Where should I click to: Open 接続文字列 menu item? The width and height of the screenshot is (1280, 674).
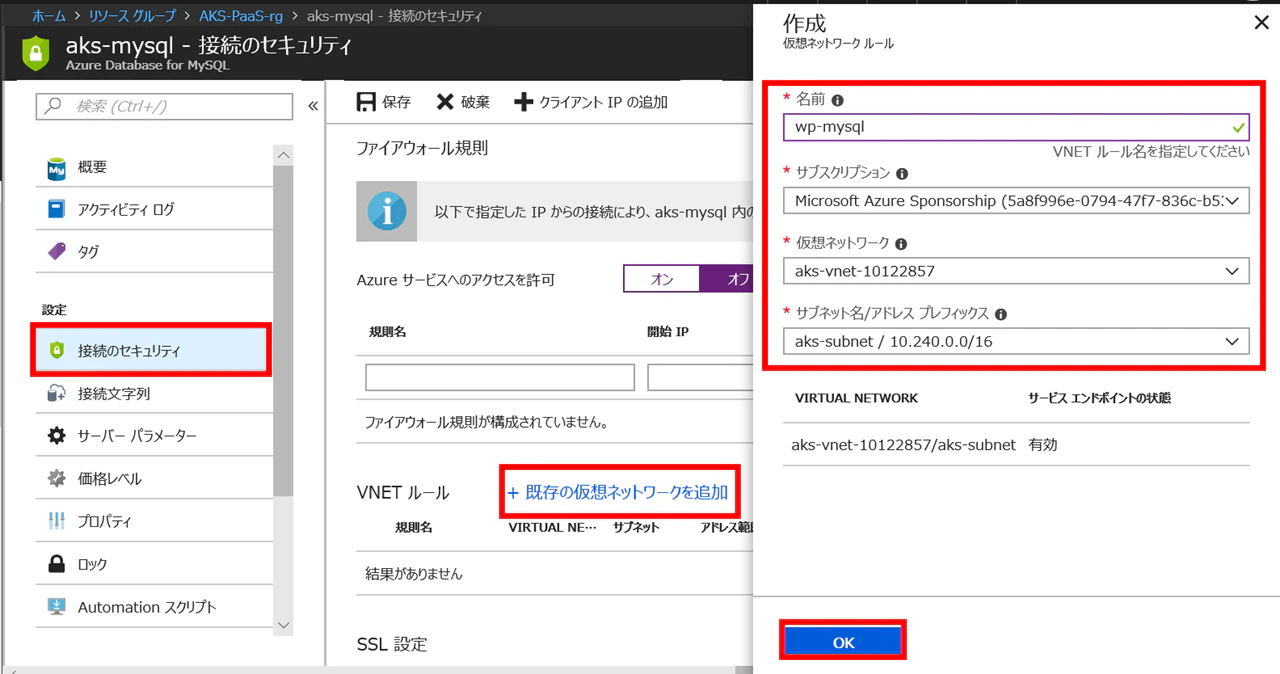154,394
